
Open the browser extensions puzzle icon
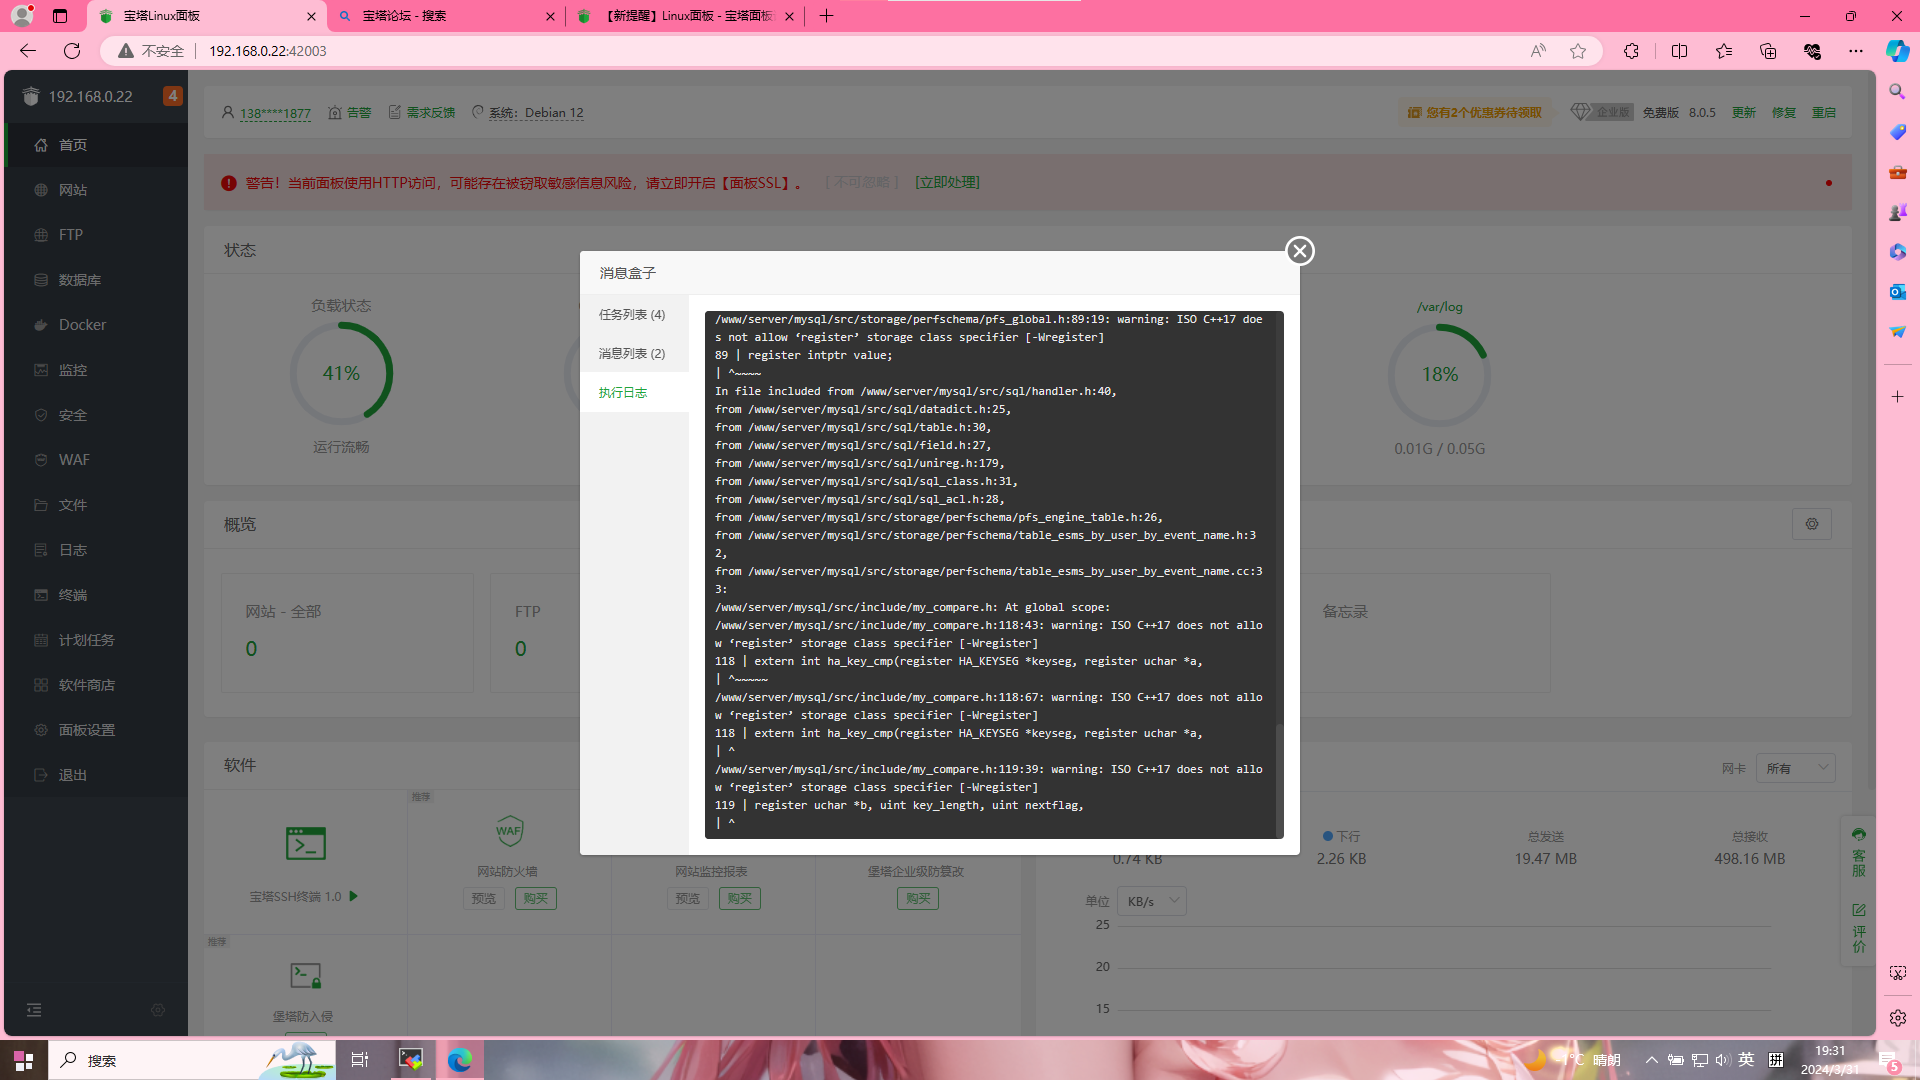click(x=1631, y=51)
